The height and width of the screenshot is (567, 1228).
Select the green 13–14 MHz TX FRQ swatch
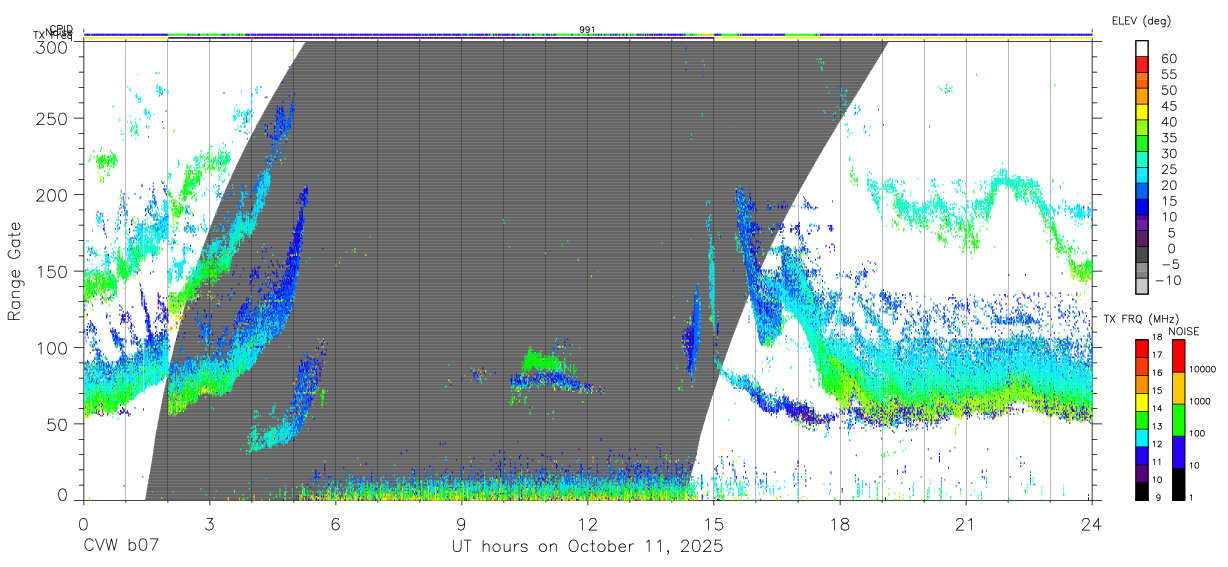pyautogui.click(x=1141, y=419)
